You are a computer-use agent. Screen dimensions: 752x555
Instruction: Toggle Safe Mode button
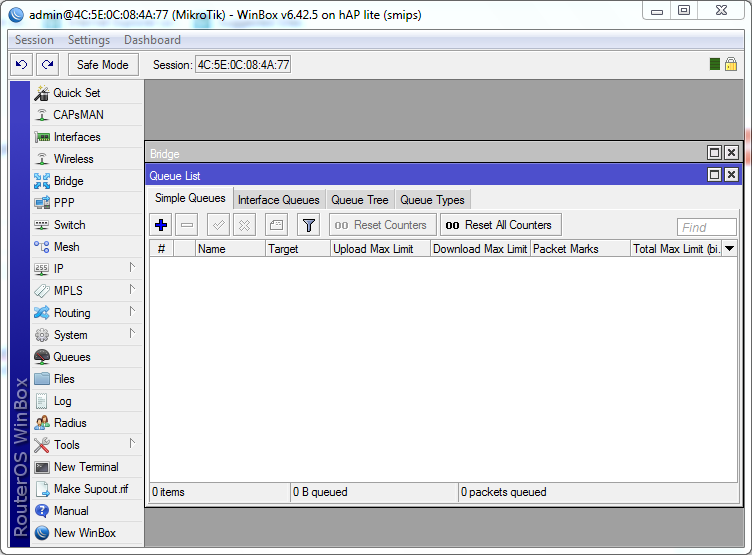pos(103,64)
